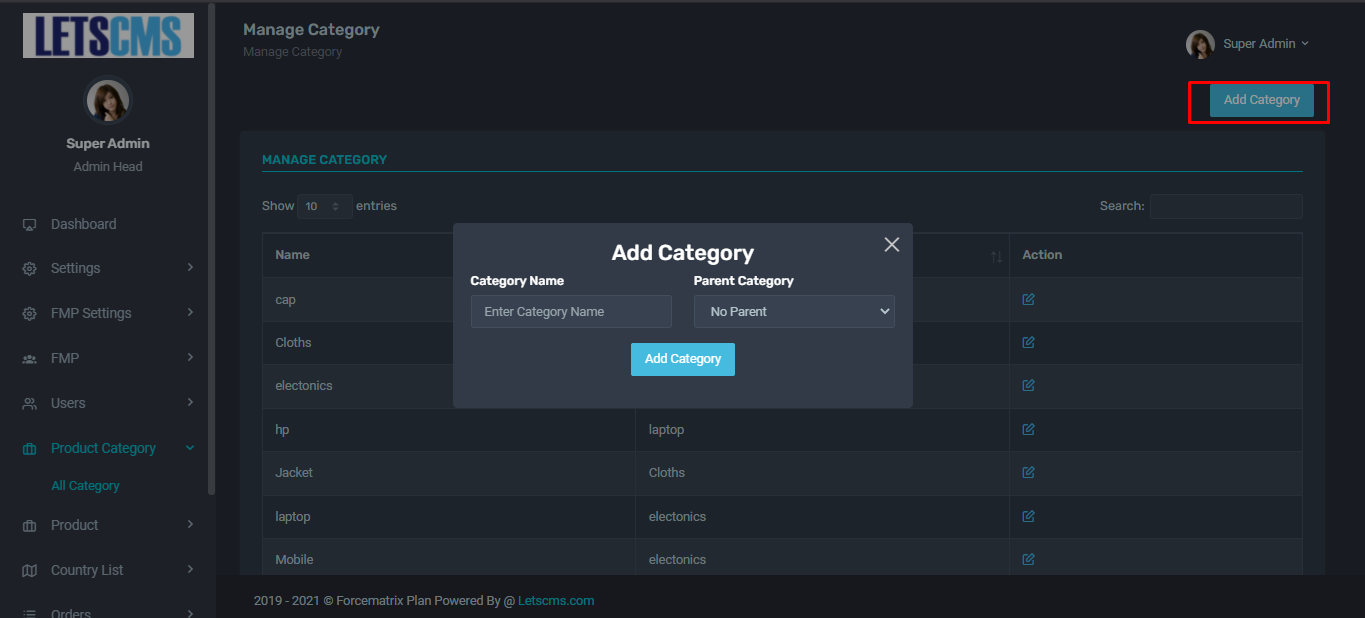Click the edit icon for hp row
The image size is (1365, 618).
[x=1028, y=430]
